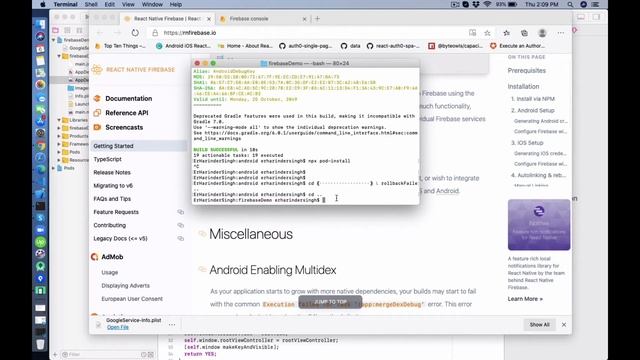Jump to Android Setup section
Image resolution: width=640 pixels, height=360 pixels.
[533, 111]
